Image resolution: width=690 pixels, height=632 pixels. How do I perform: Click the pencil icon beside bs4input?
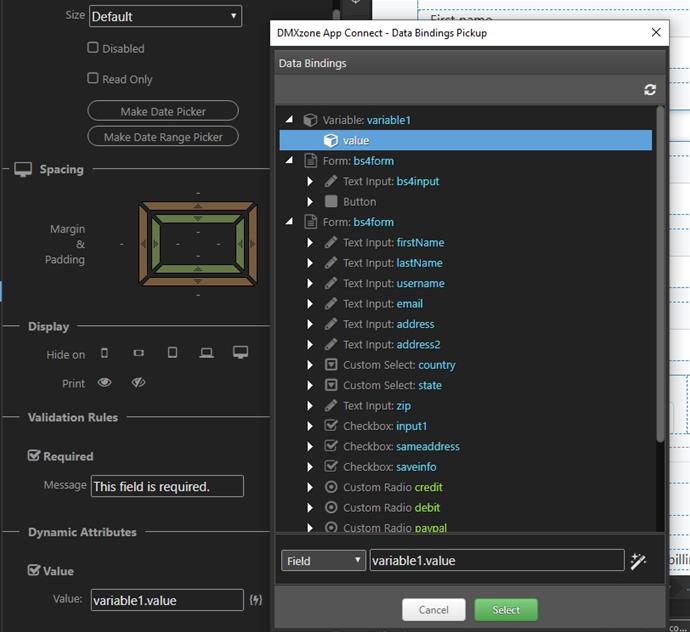(x=330, y=181)
